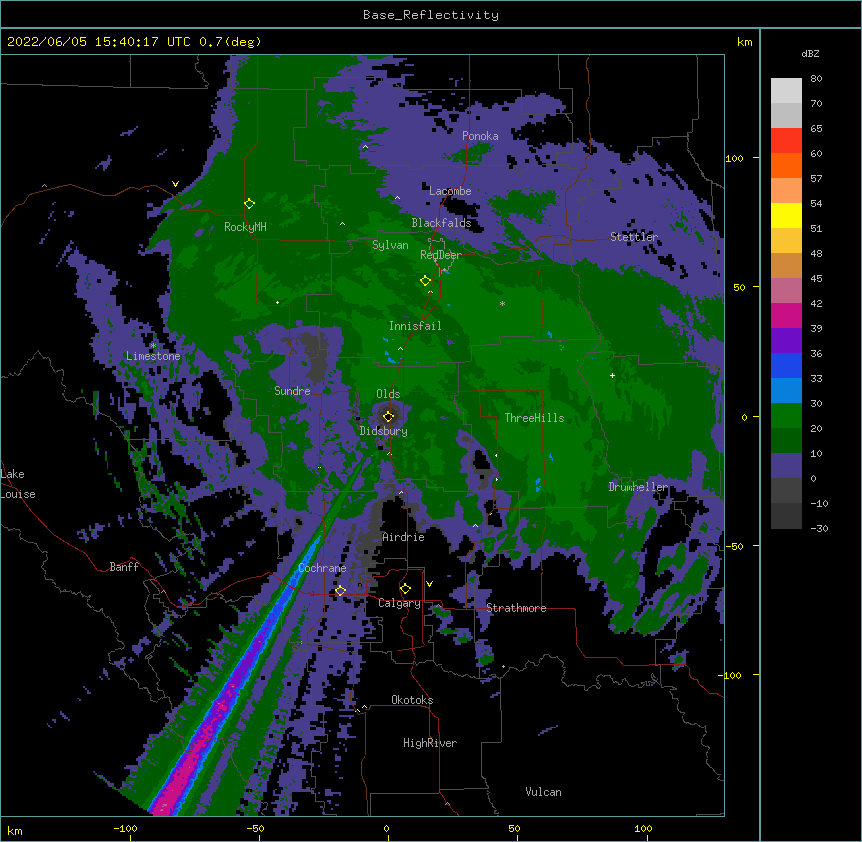Click the yellow diamond marker above Calgary label
Screen dimensions: 862x842
[405, 589]
